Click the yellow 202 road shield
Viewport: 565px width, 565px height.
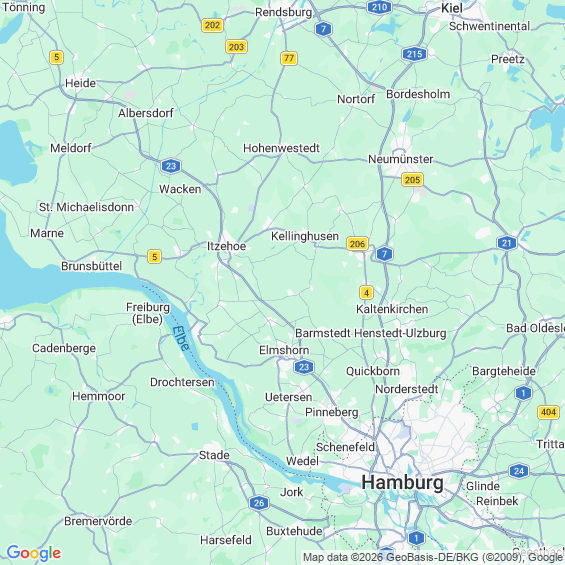(x=212, y=25)
